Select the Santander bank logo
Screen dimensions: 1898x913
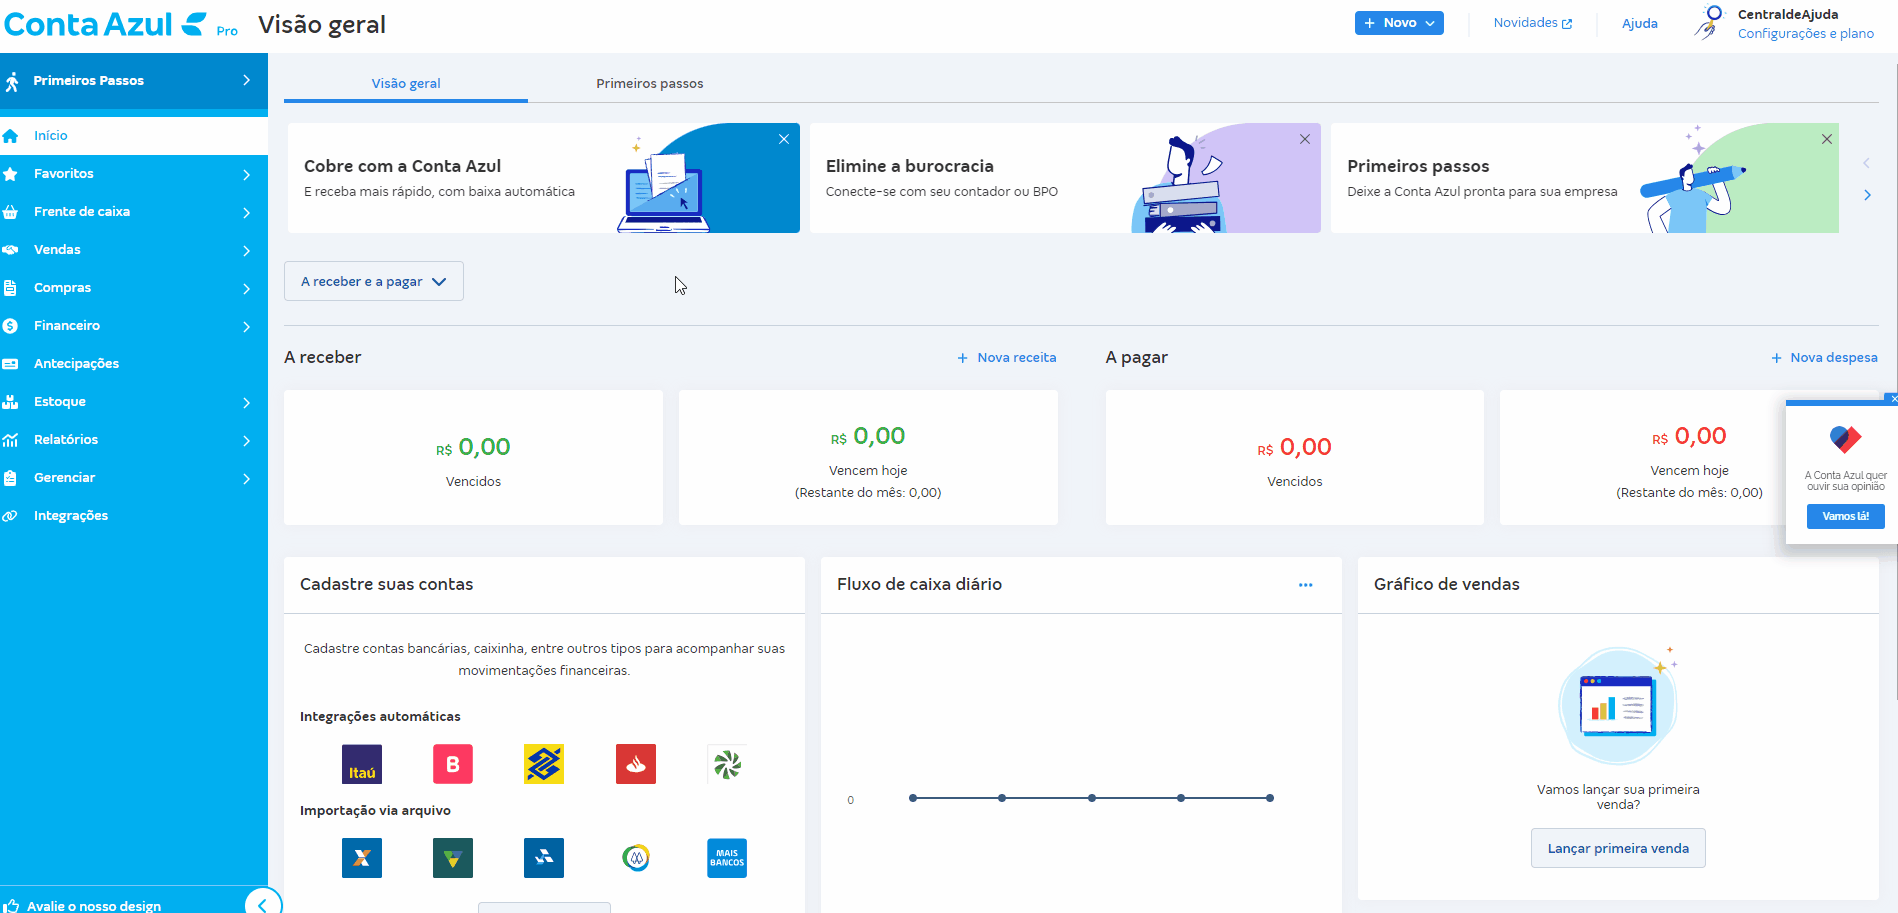click(x=636, y=764)
